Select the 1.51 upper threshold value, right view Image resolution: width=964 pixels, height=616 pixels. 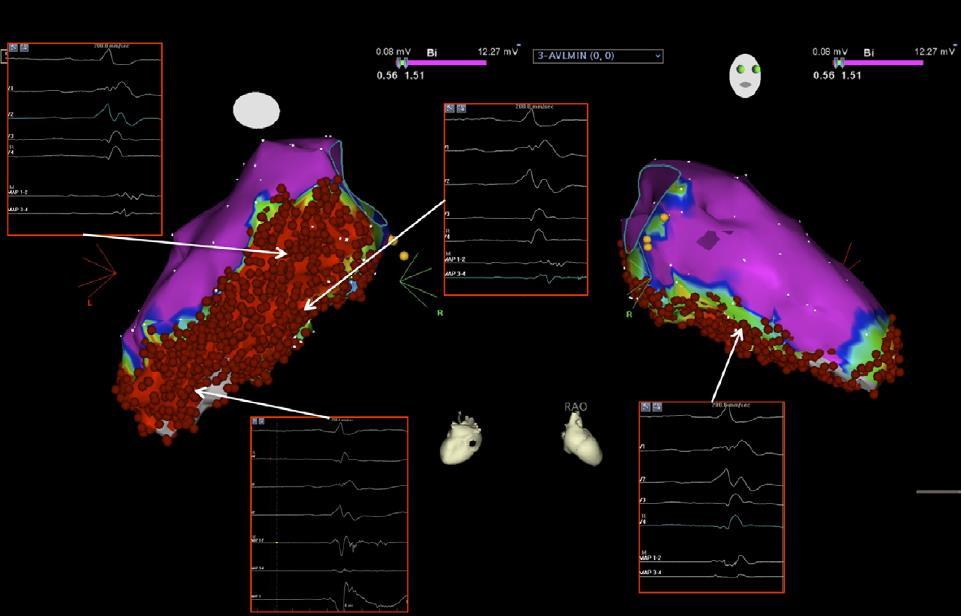pos(851,76)
